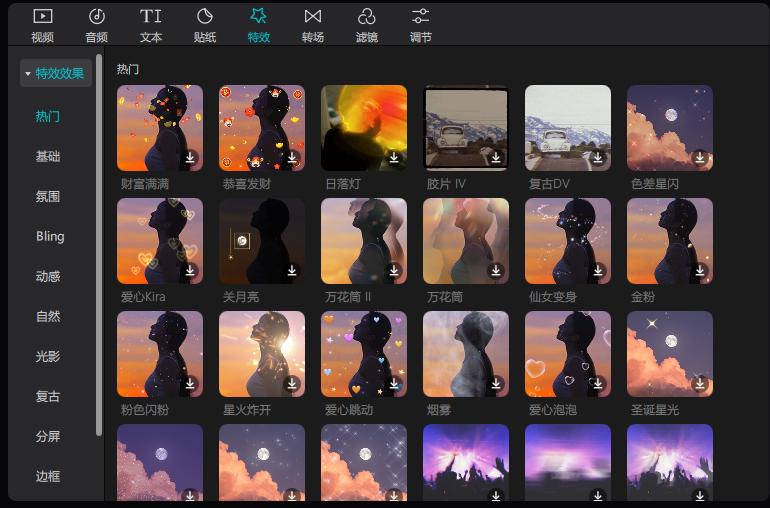Preview the 恭喜发财 effect thumbnail
The image size is (770, 508).
pos(262,128)
